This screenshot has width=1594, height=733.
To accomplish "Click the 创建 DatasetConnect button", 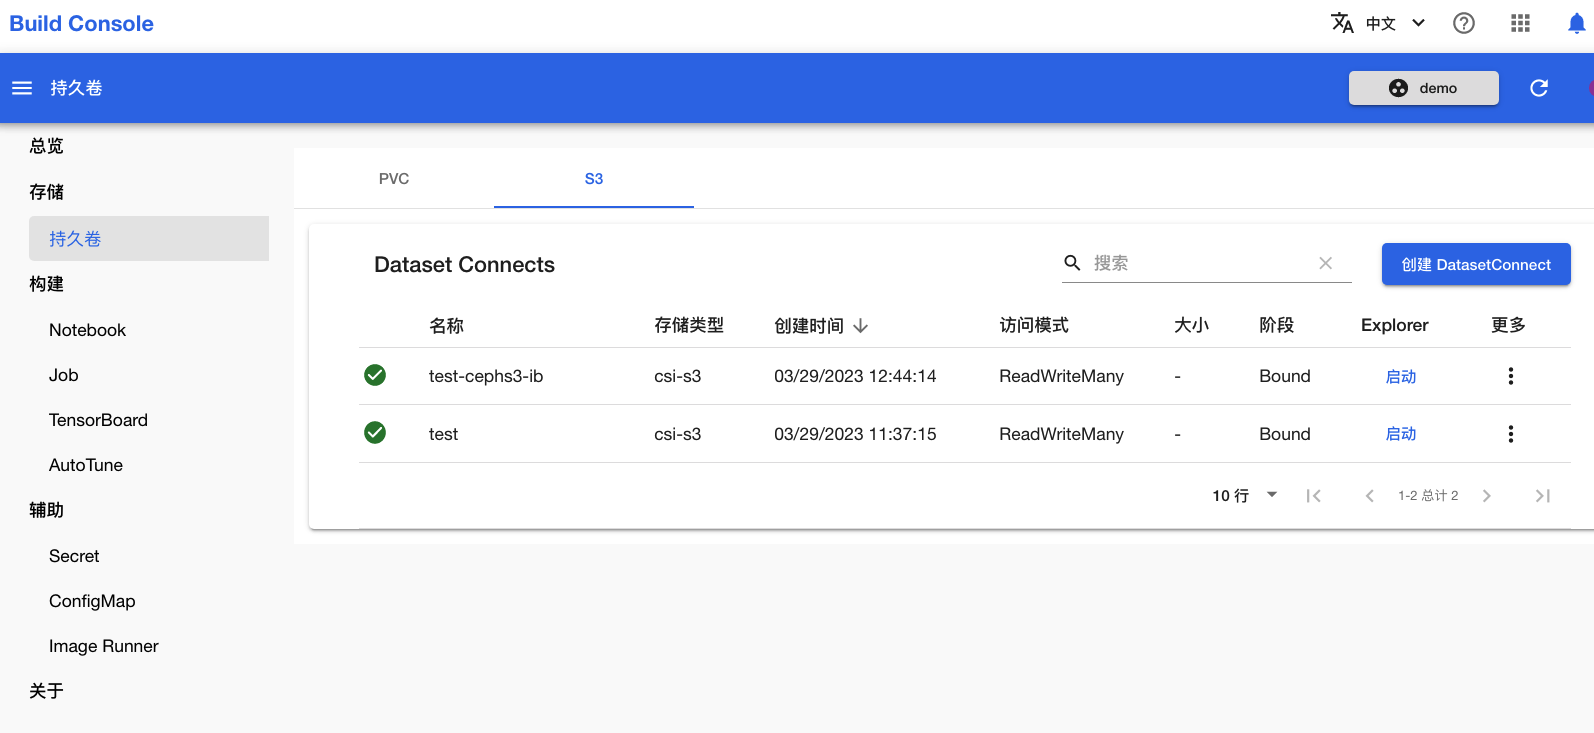I will pyautogui.click(x=1476, y=264).
